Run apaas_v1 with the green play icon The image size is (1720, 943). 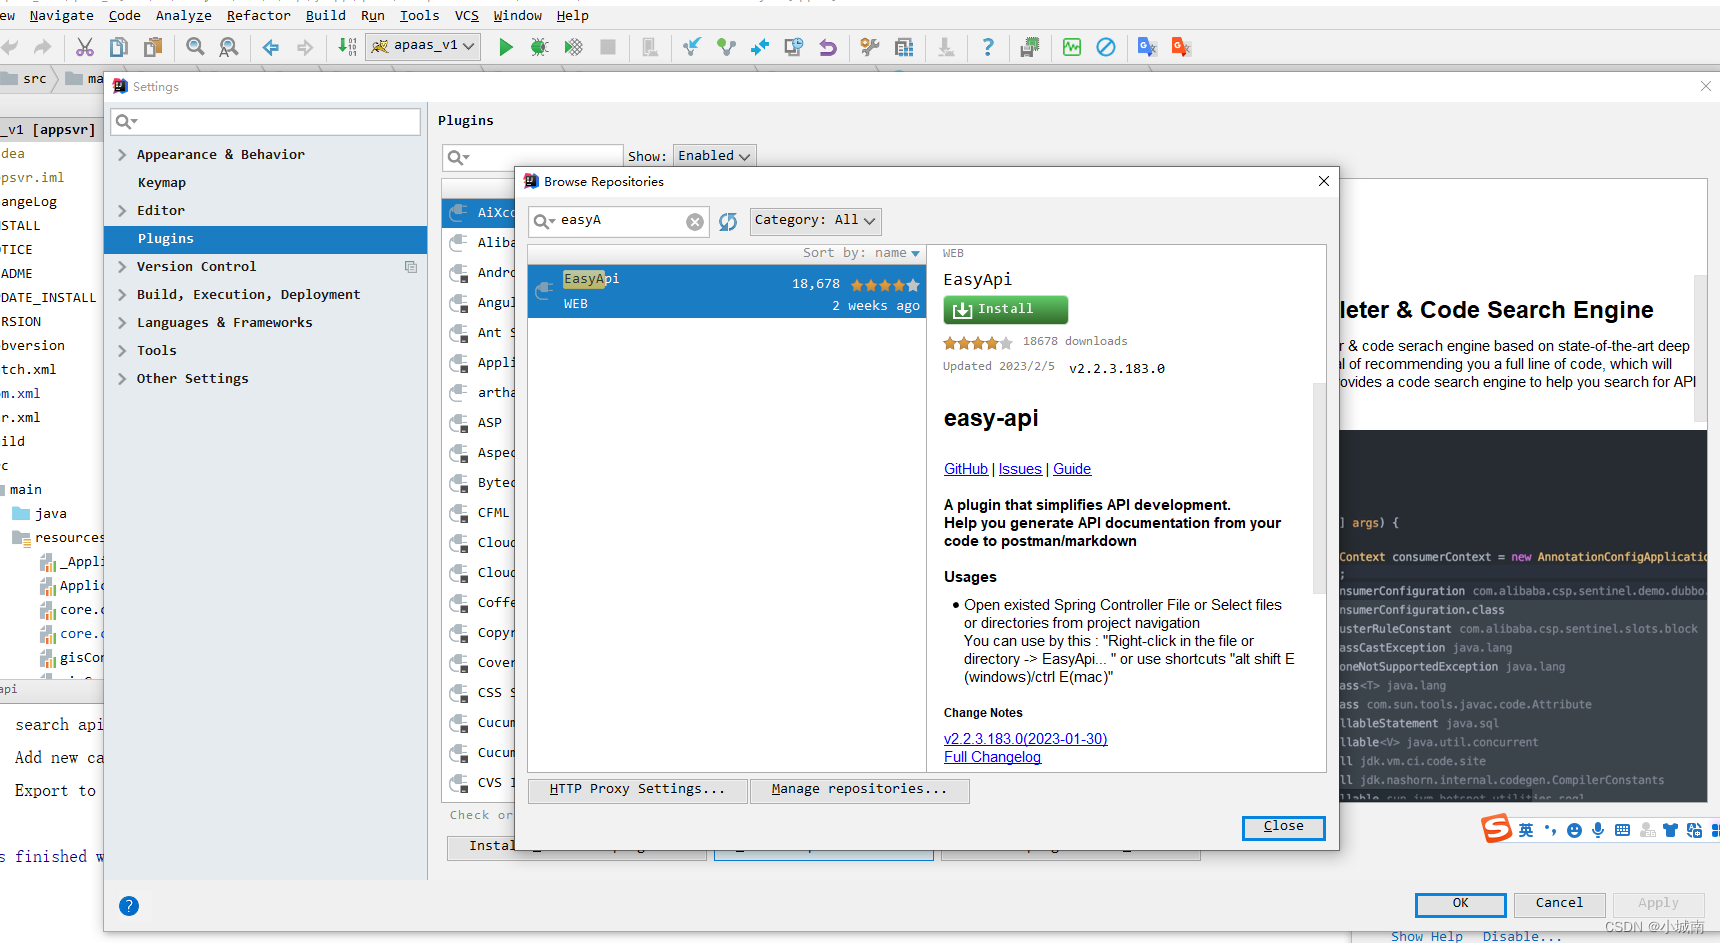pos(506,47)
